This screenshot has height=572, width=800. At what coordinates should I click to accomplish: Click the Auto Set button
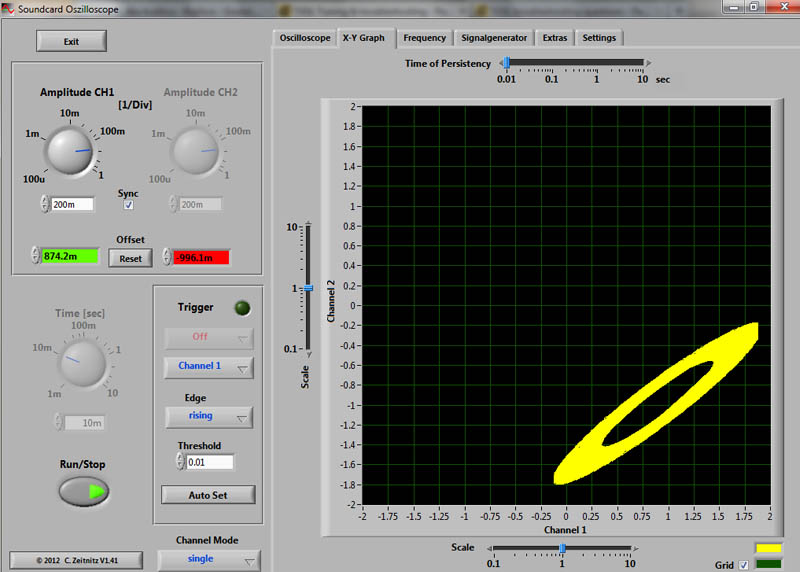tap(208, 494)
